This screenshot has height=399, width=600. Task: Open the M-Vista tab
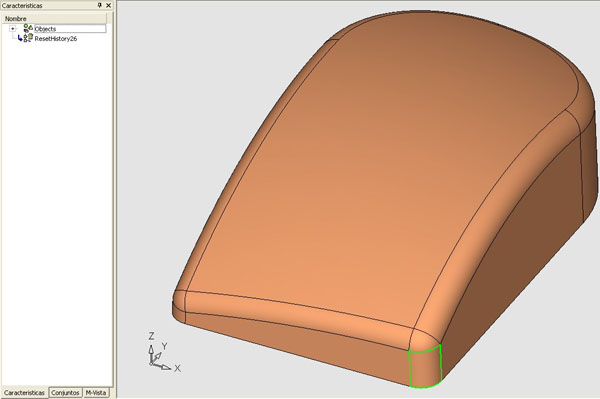96,393
